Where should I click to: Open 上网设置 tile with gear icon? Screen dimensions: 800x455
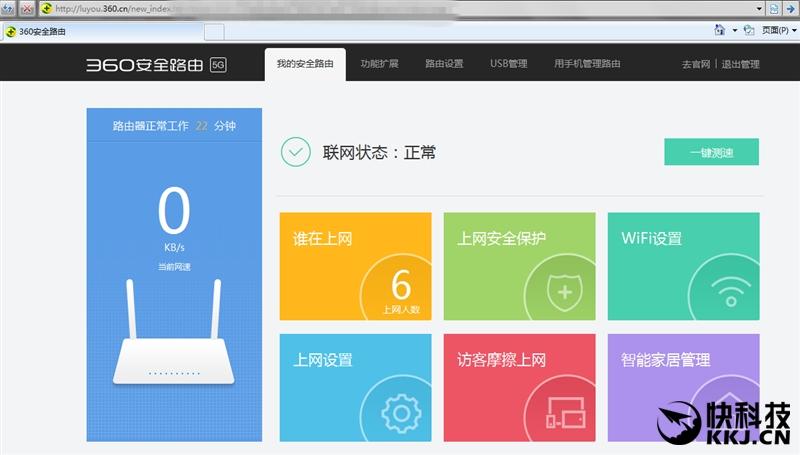point(356,388)
